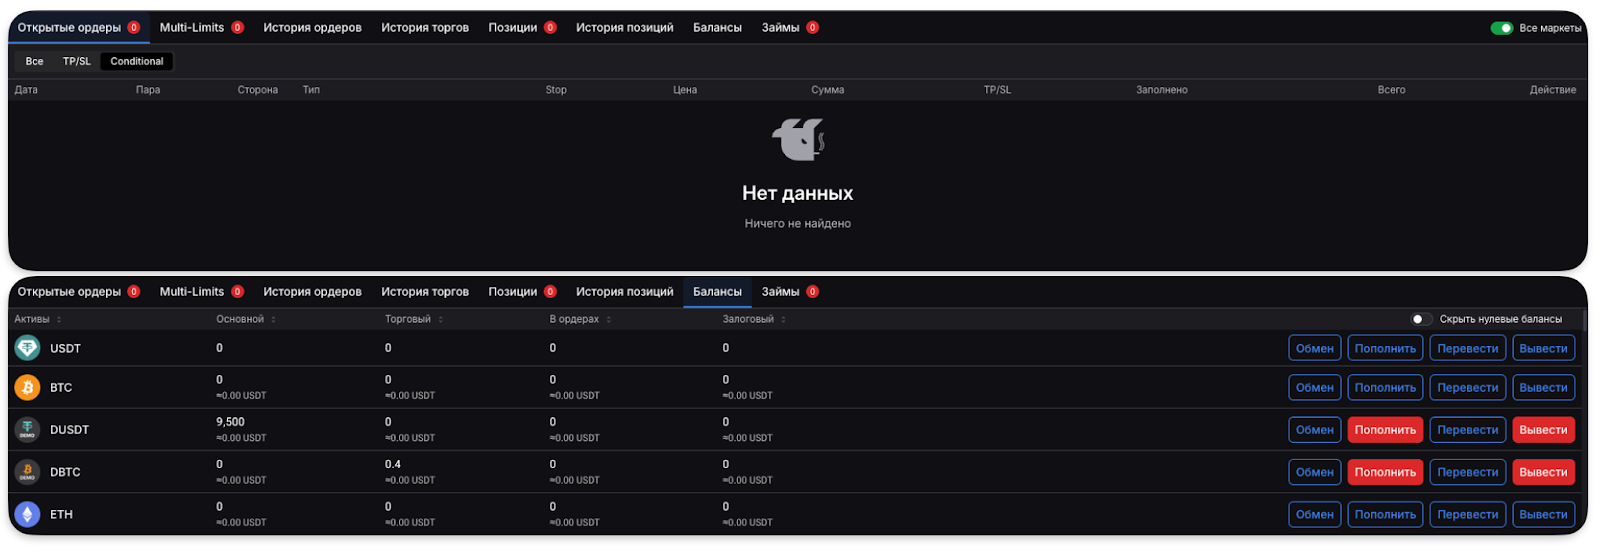Open 'История ордеров' tab in top panel
1600x552 pixels.
(x=312, y=28)
